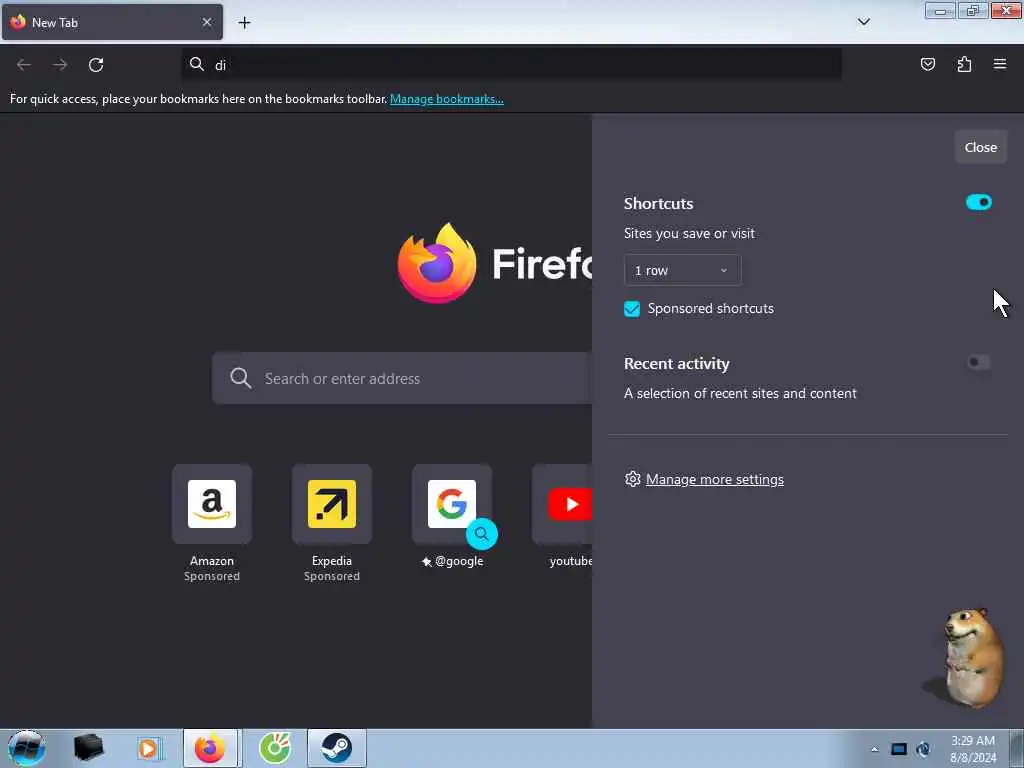The width and height of the screenshot is (1024, 768).
Task: Click the monitor tray icon
Action: [899, 749]
